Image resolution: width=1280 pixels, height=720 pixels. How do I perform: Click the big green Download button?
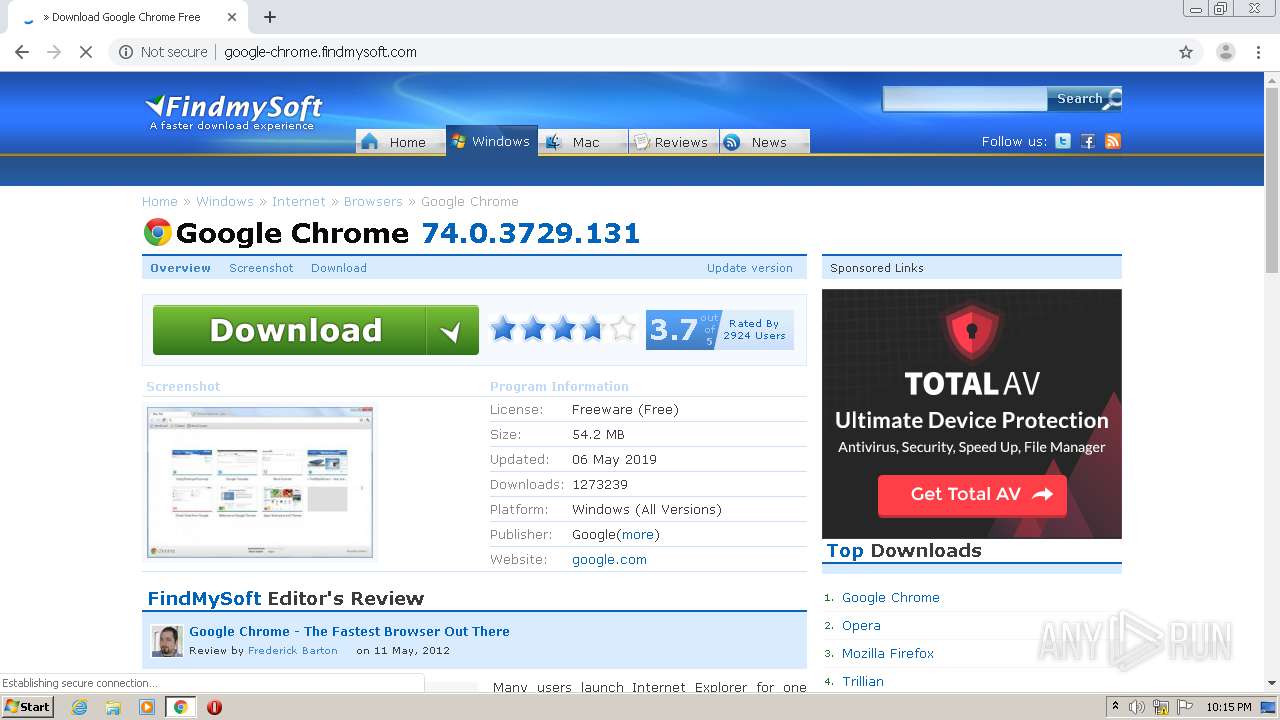click(x=315, y=330)
